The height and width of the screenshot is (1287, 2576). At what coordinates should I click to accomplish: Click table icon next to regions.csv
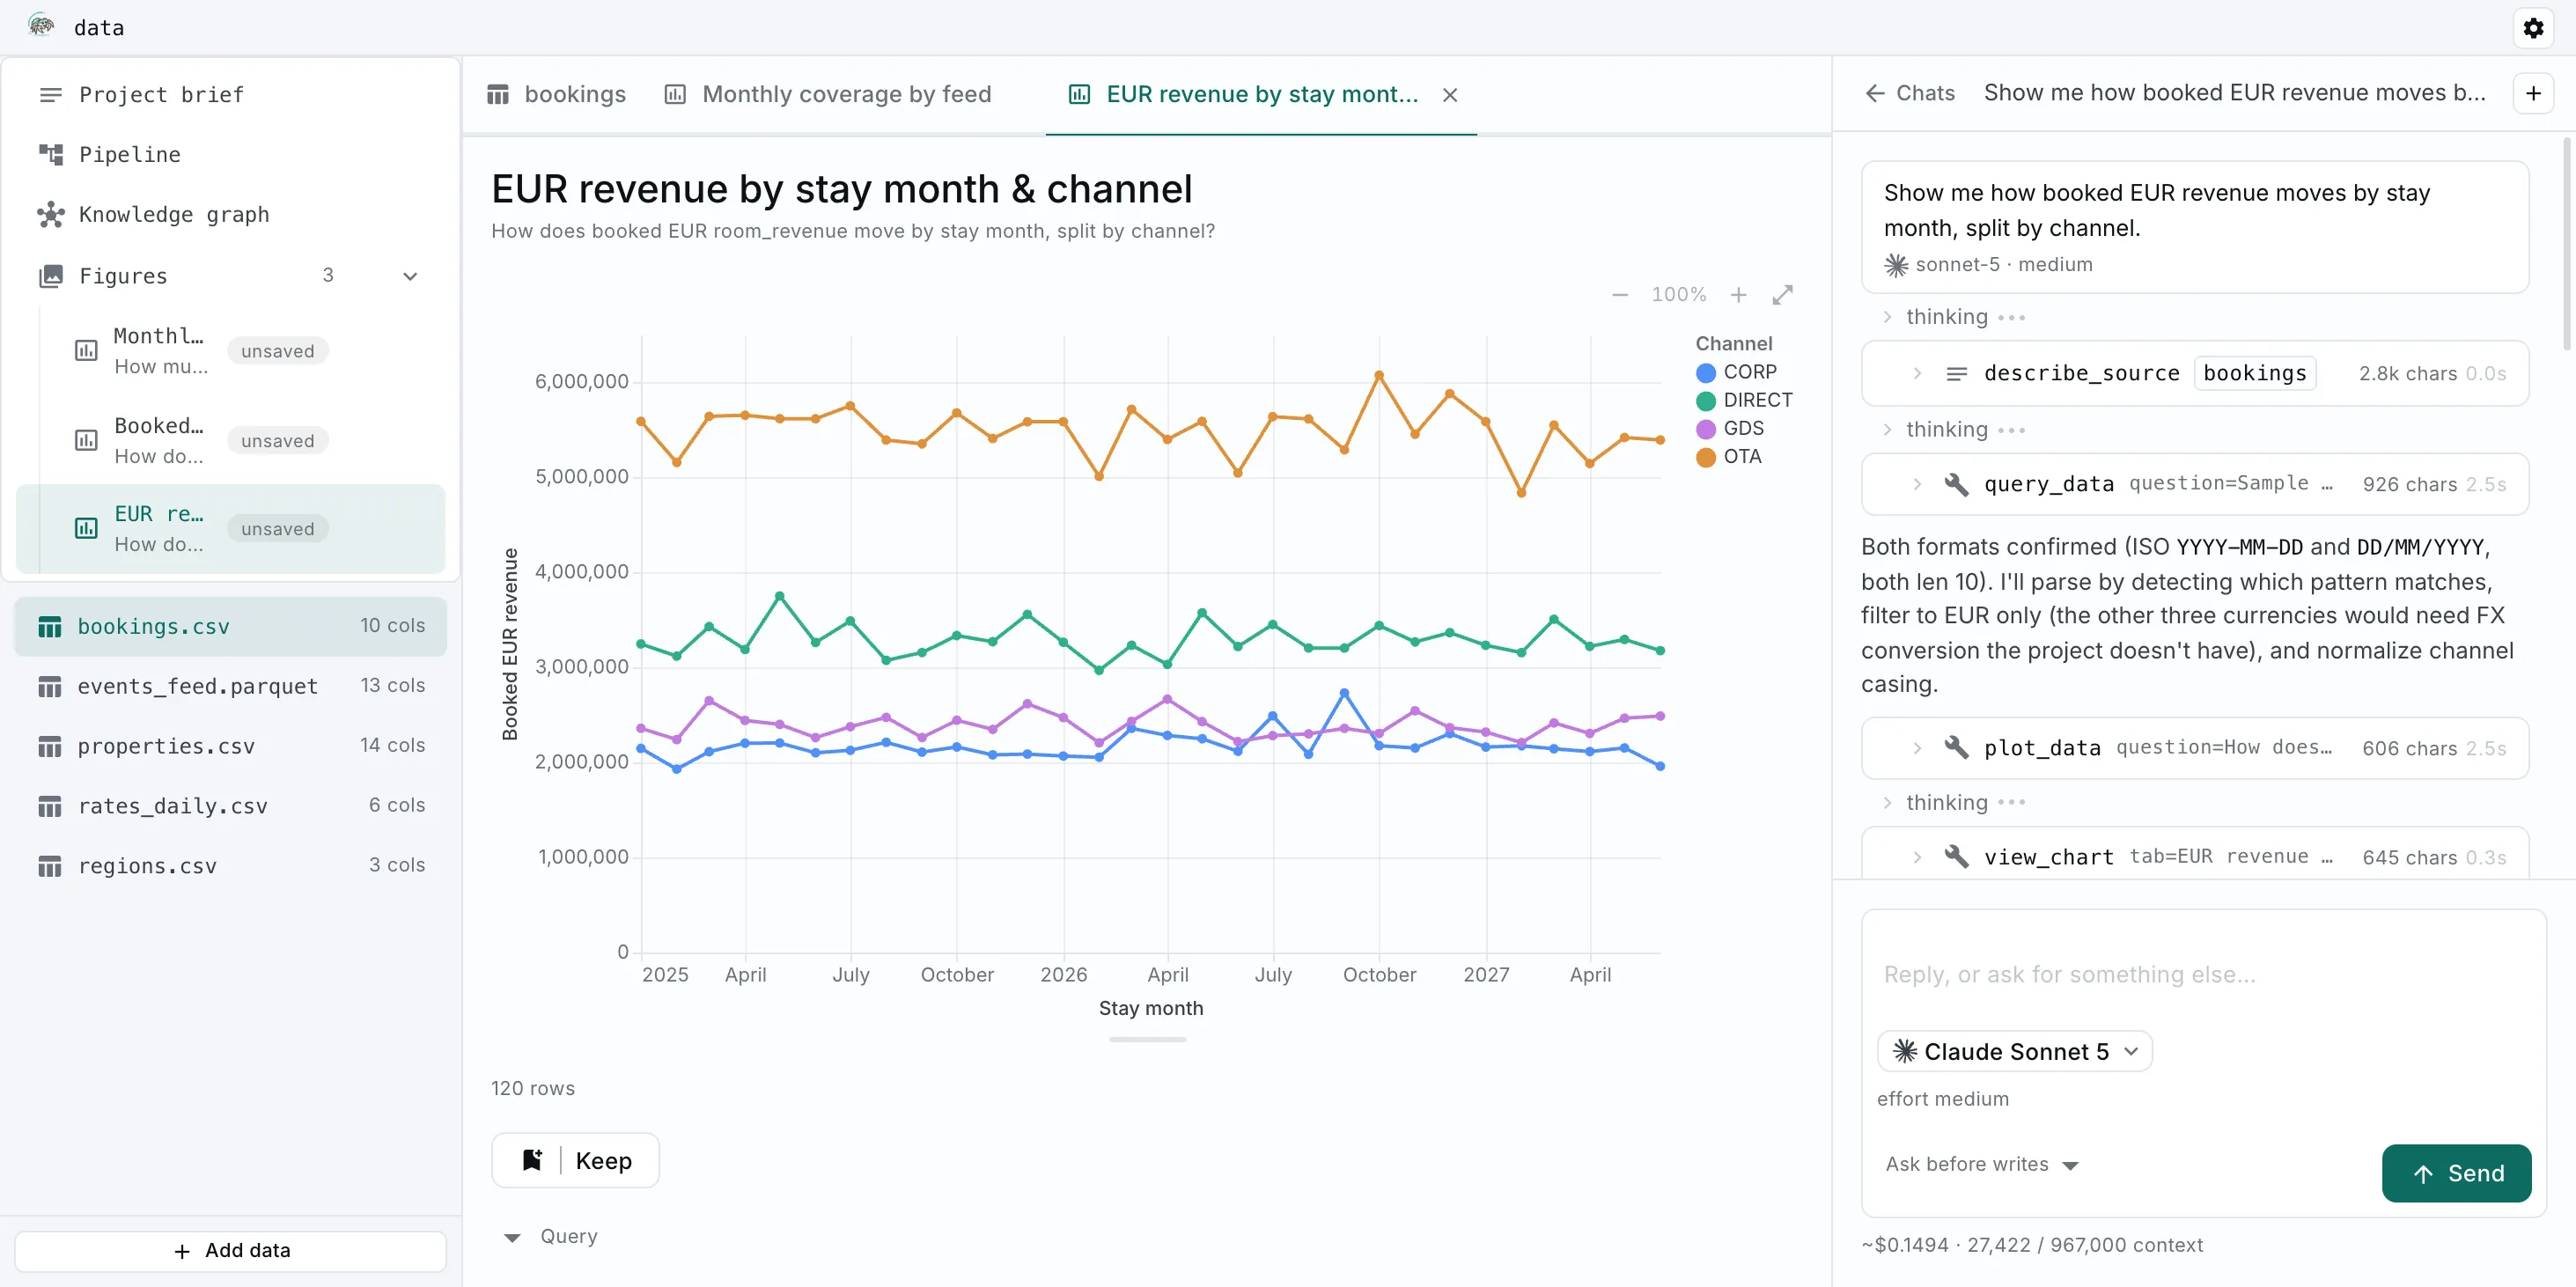click(x=50, y=866)
